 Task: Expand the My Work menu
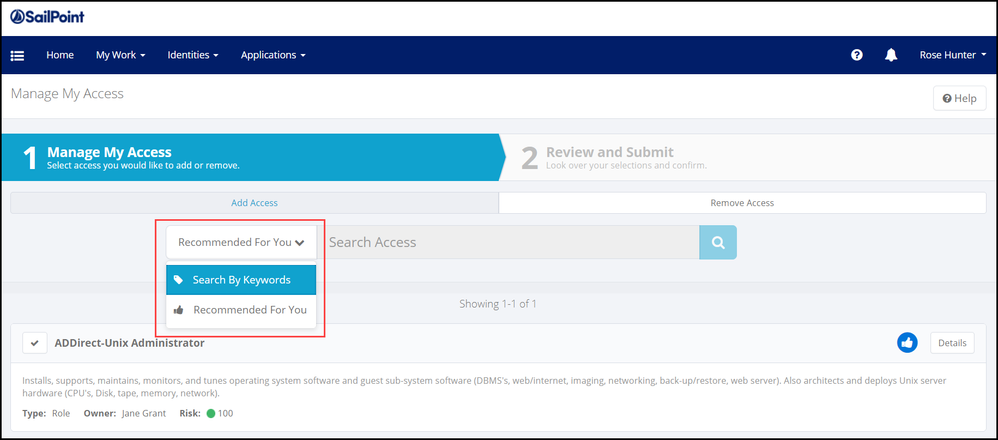(x=121, y=55)
